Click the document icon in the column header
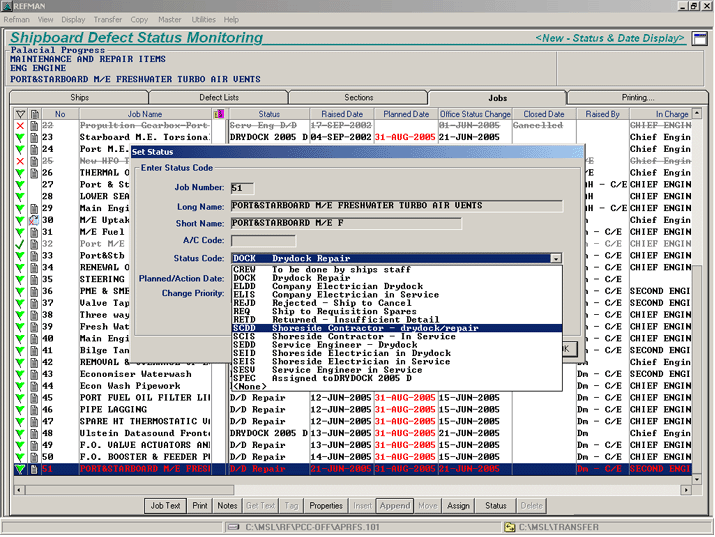 tap(34, 115)
